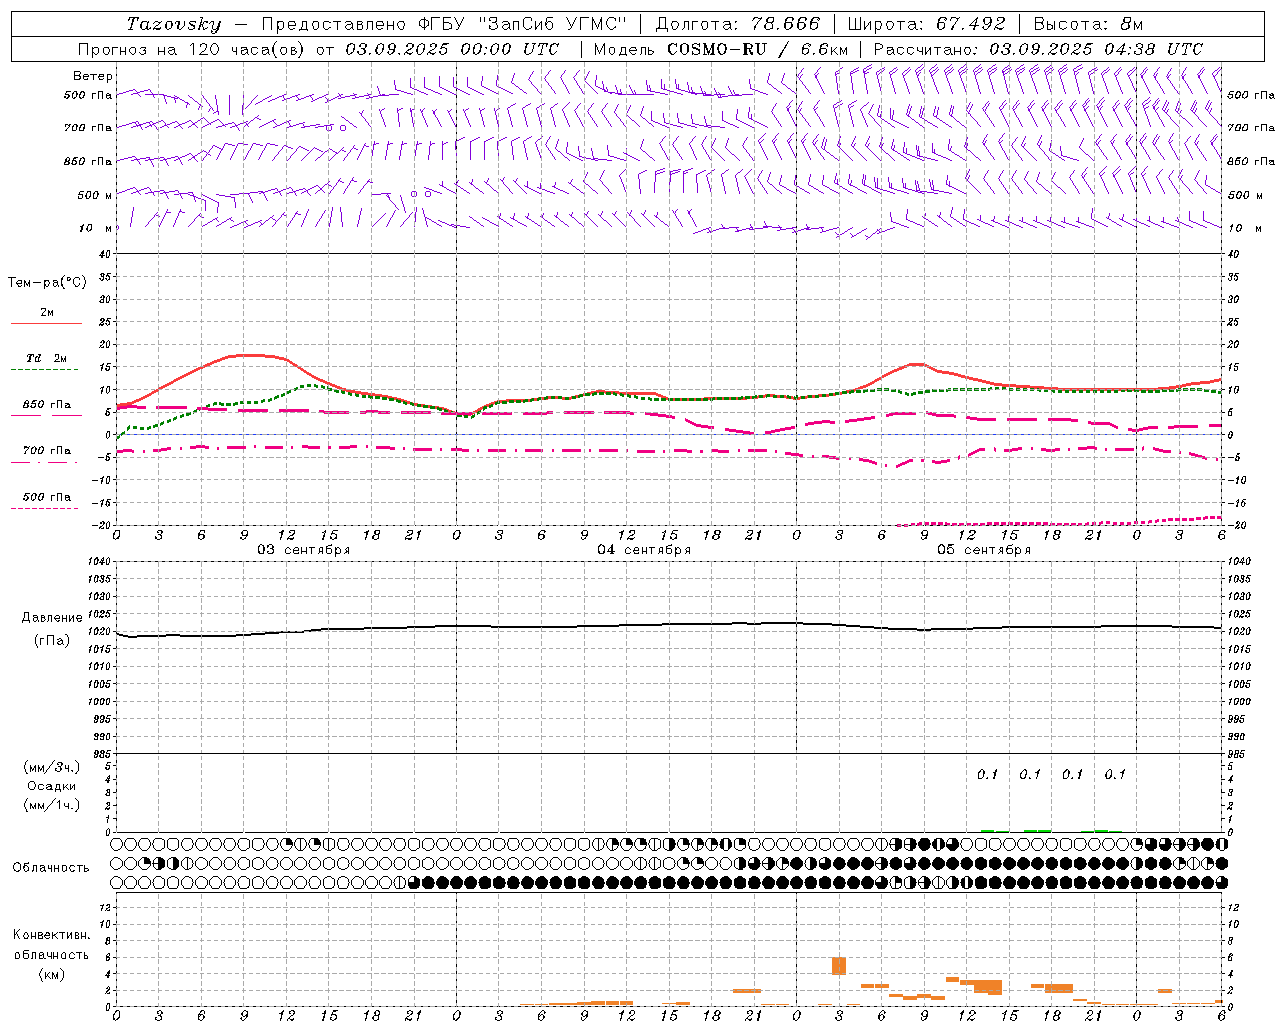
Task: Click the Td 2м dew point legend entry
Action: coord(46,358)
